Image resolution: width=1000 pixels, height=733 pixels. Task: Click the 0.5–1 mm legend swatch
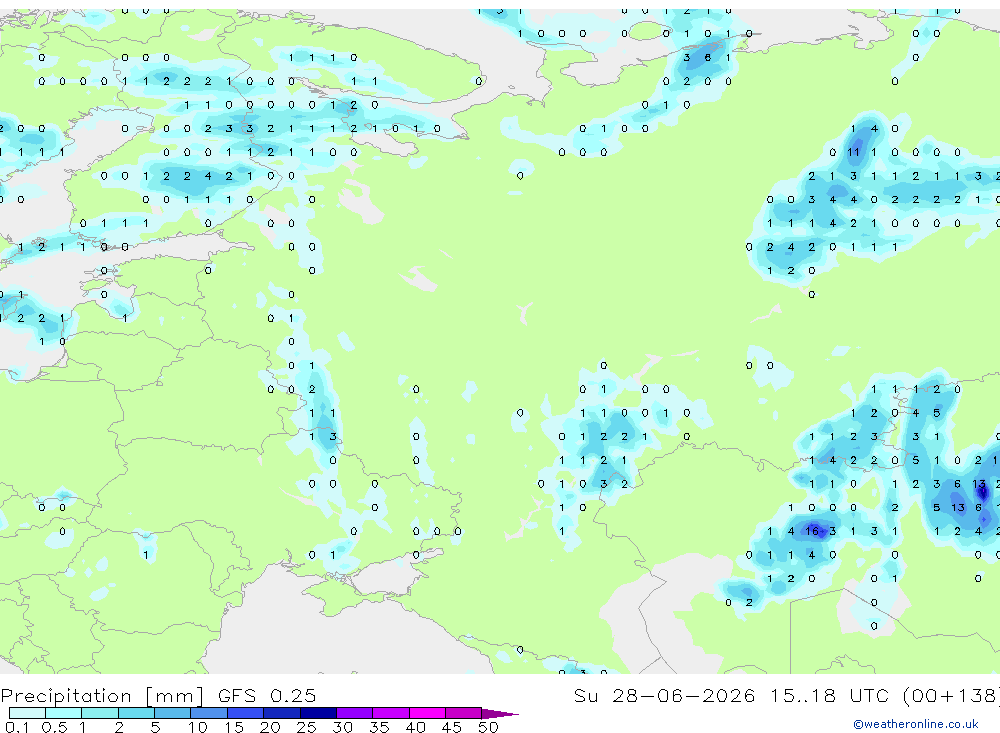63,713
